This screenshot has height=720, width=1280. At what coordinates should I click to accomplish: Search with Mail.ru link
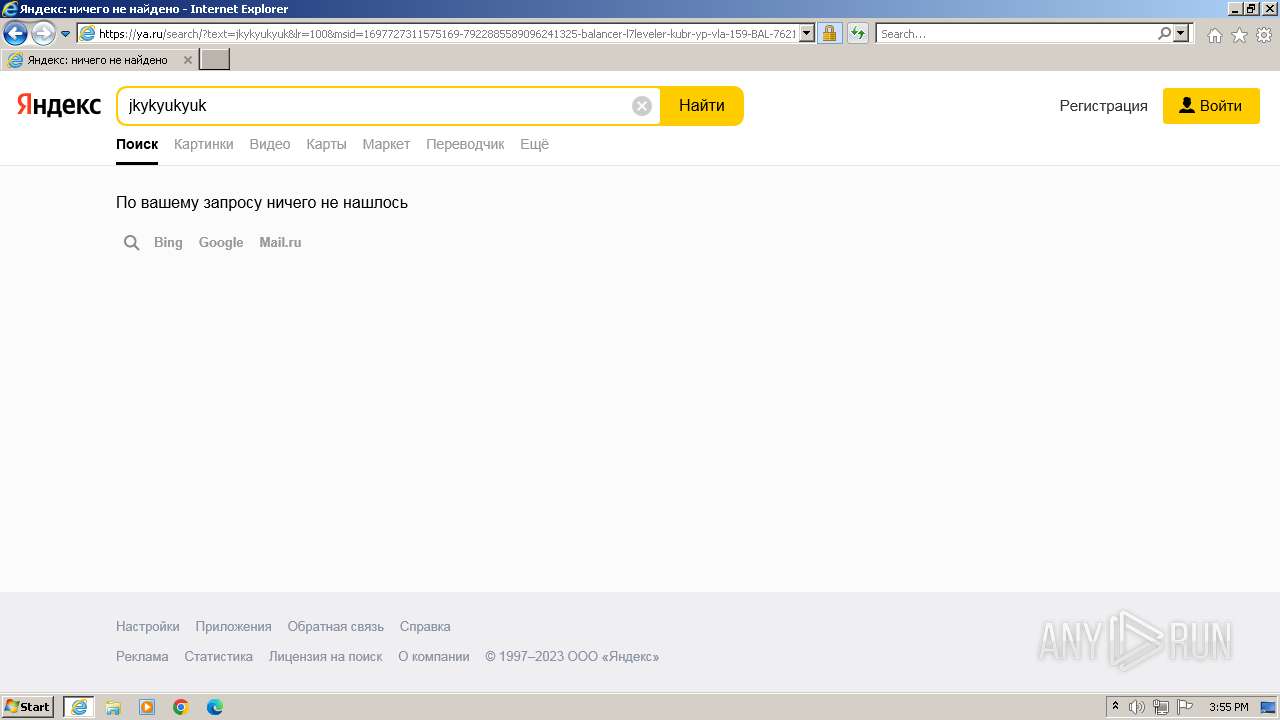click(280, 242)
